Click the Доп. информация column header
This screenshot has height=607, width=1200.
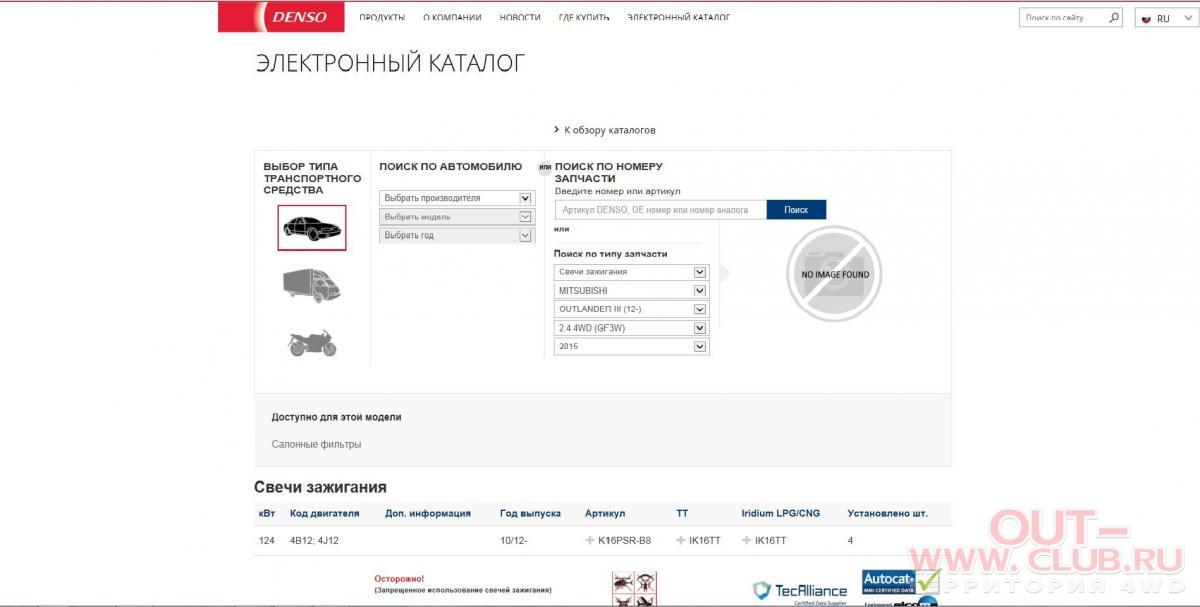tap(428, 513)
